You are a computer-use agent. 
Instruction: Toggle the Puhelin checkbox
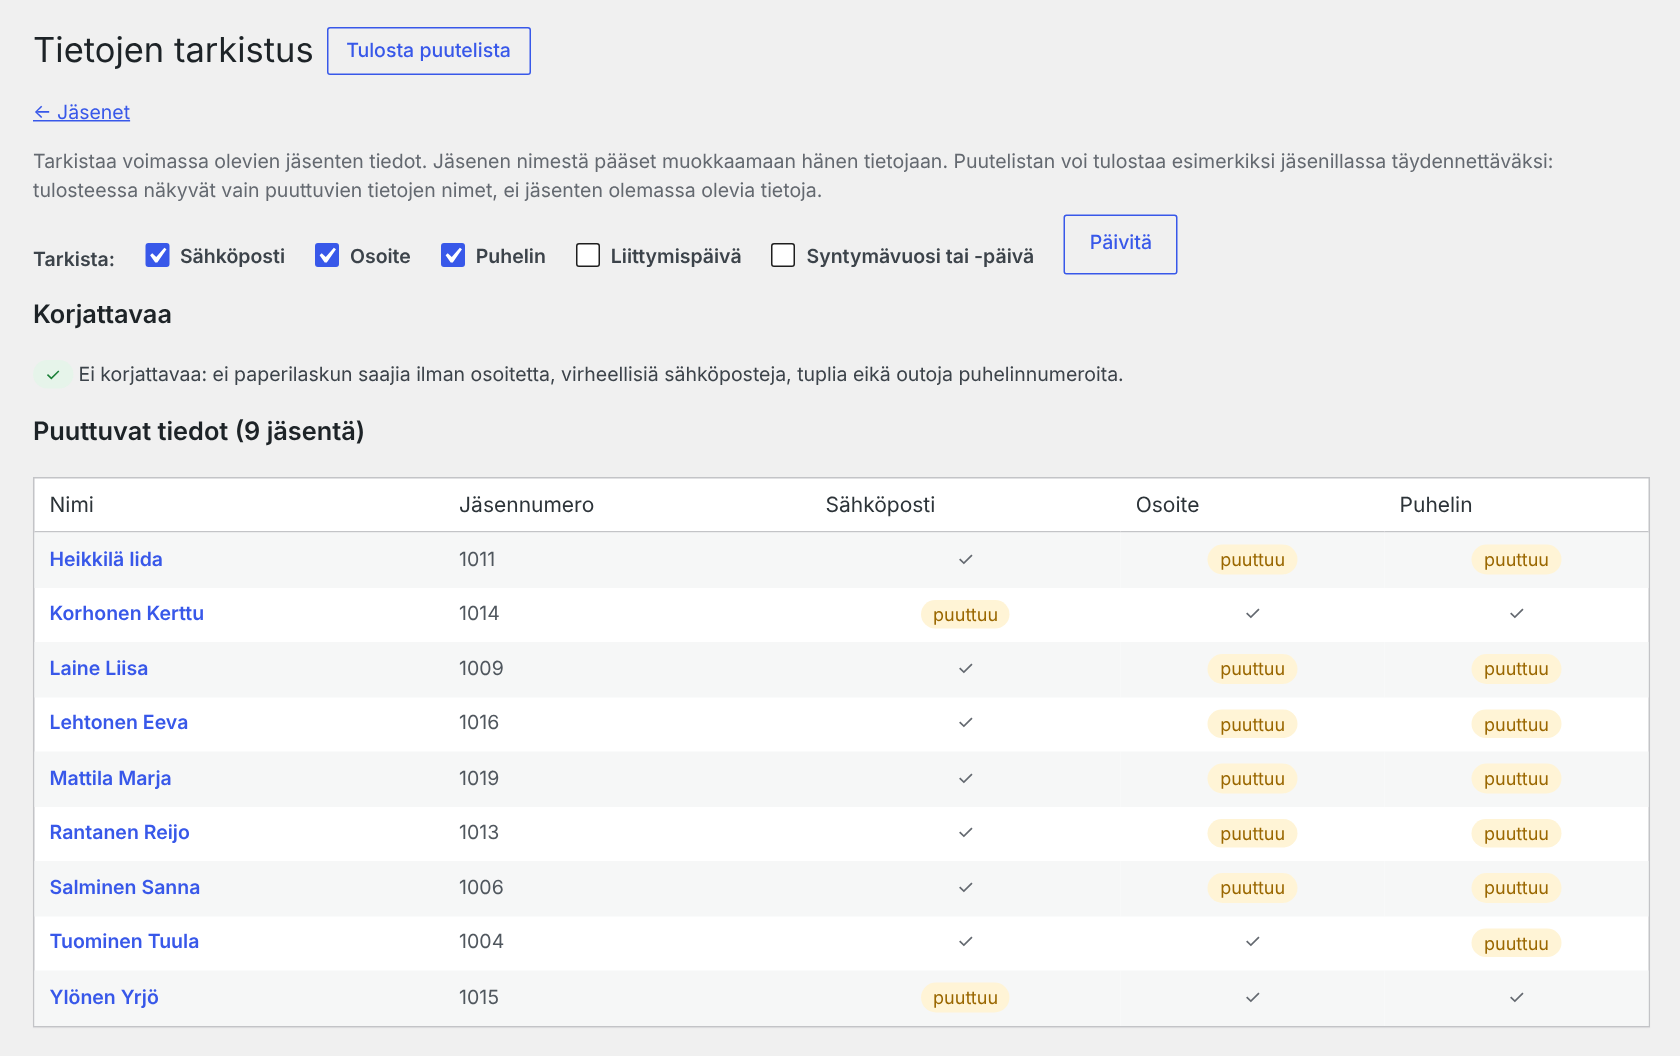pos(453,256)
